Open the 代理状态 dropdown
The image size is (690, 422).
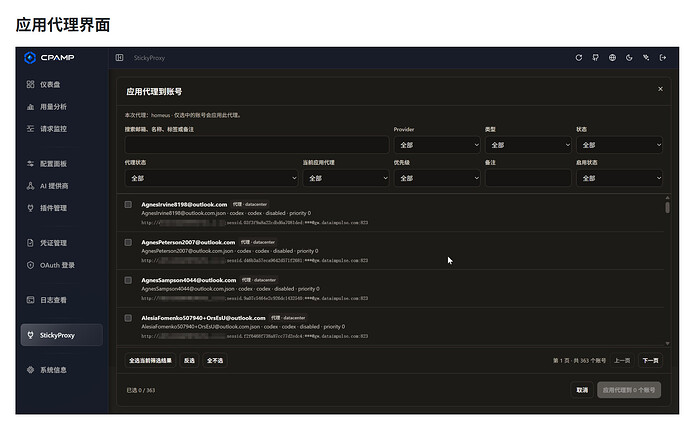[211, 178]
